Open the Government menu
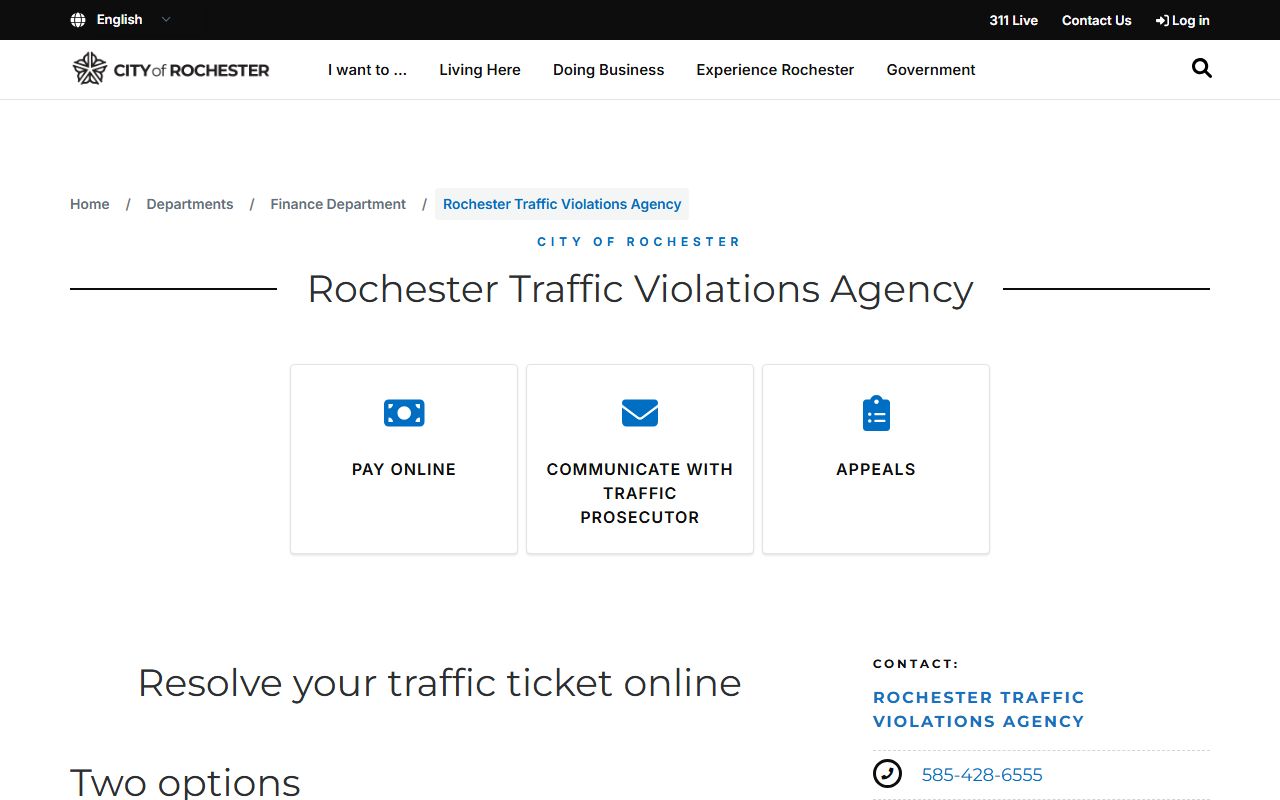Viewport: 1280px width, 800px height. pos(931,70)
